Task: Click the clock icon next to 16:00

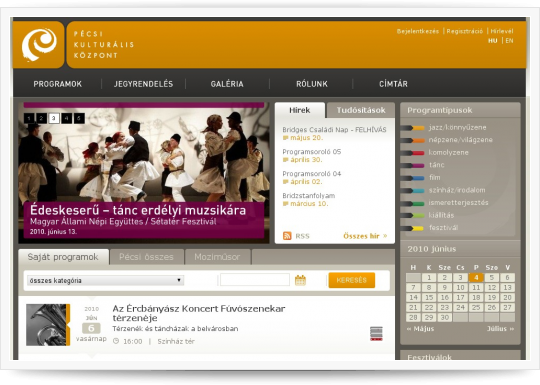Action: pyautogui.click(x=116, y=341)
